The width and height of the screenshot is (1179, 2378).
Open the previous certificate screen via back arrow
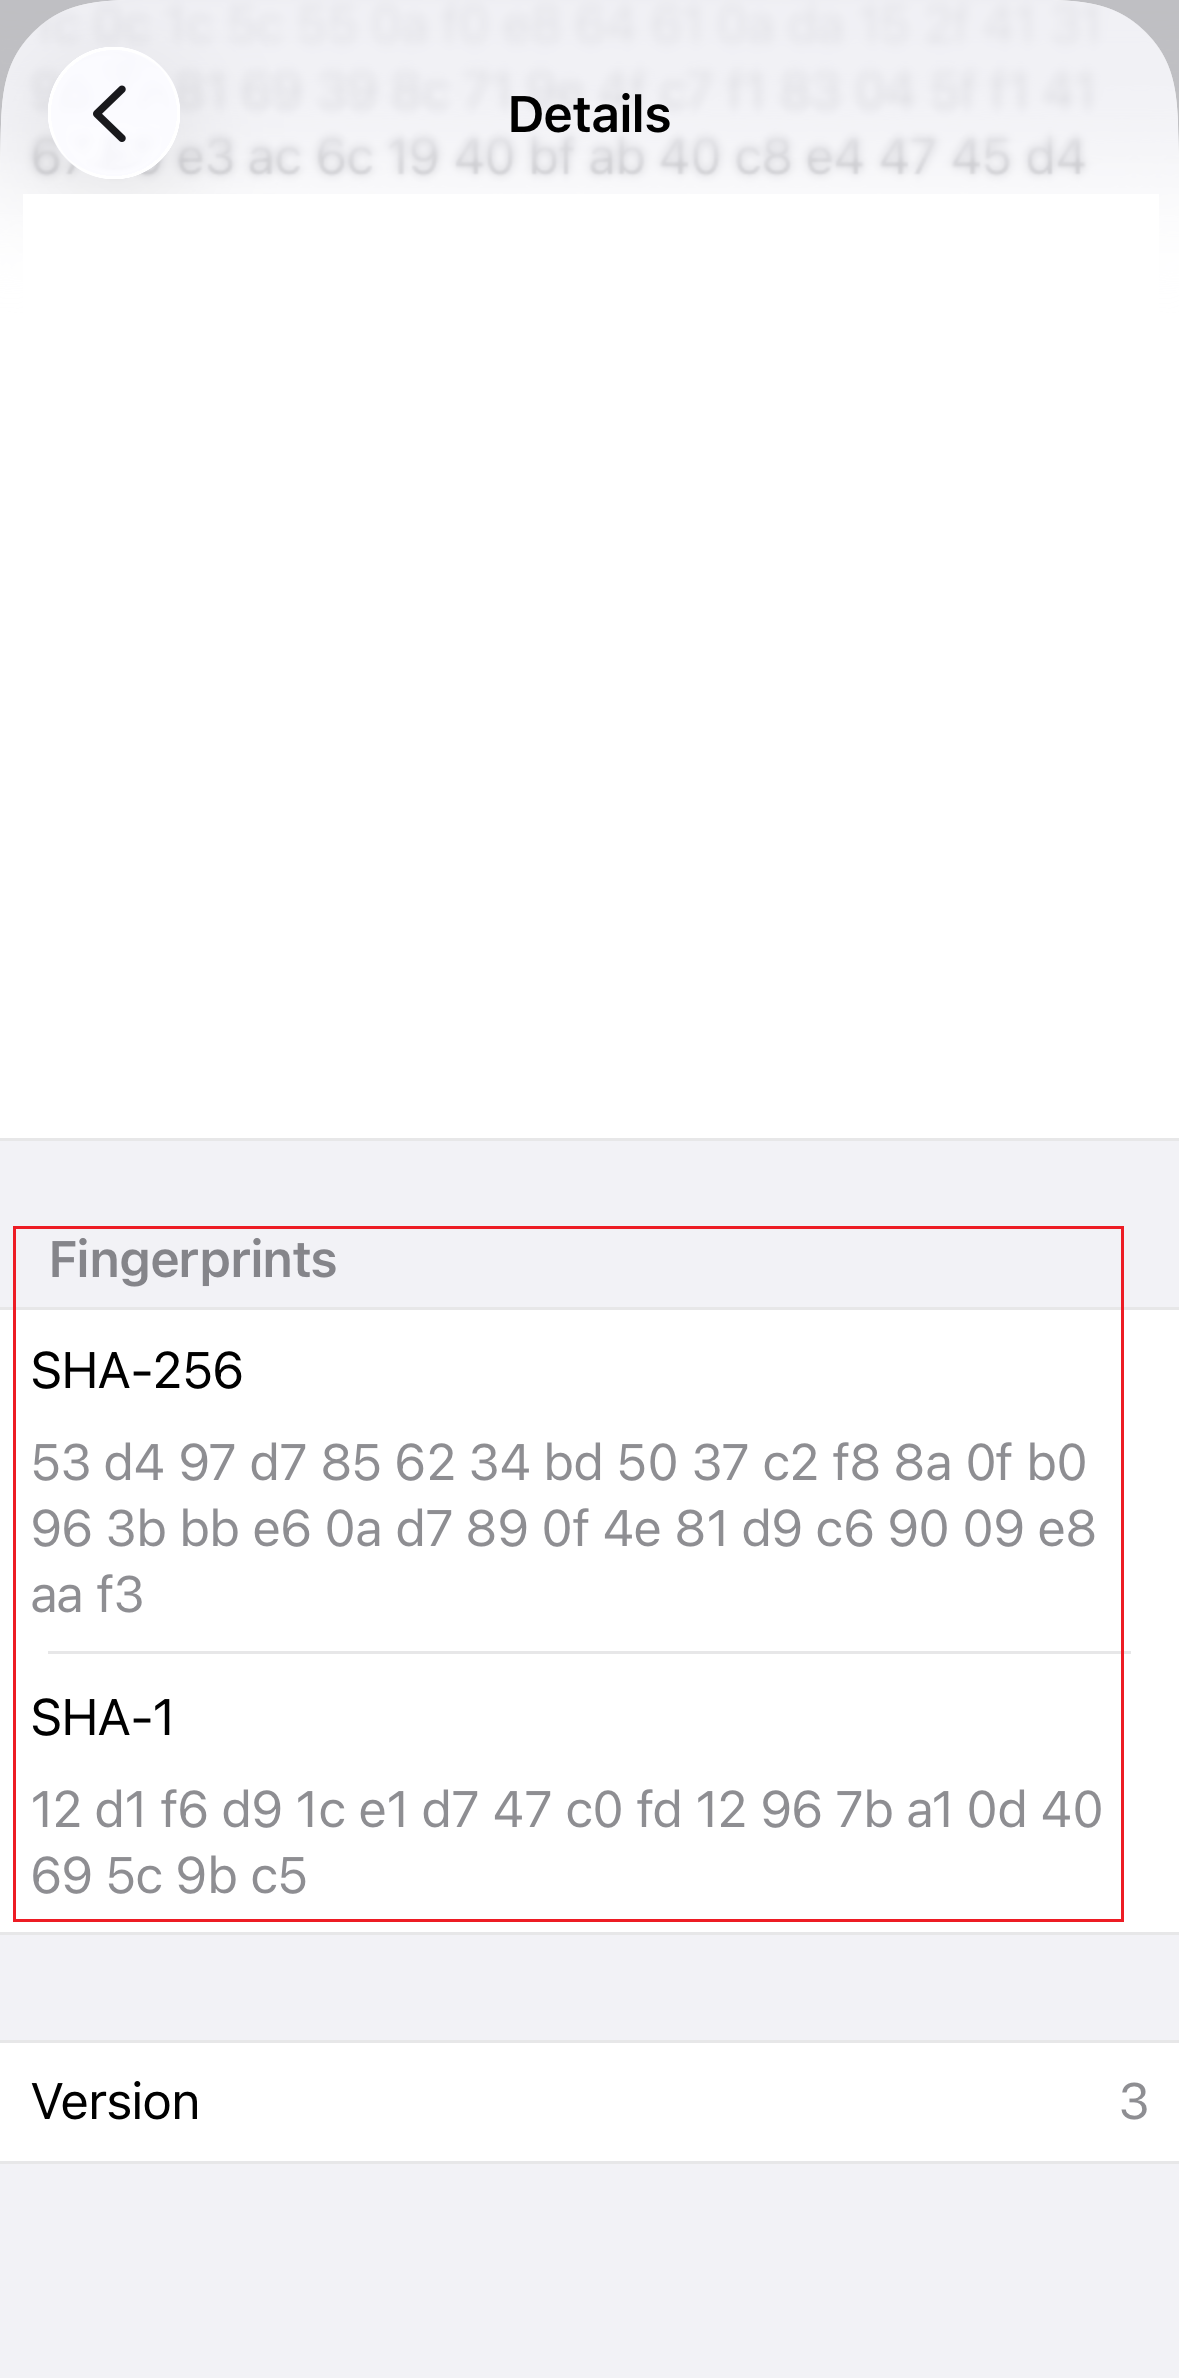tap(113, 112)
